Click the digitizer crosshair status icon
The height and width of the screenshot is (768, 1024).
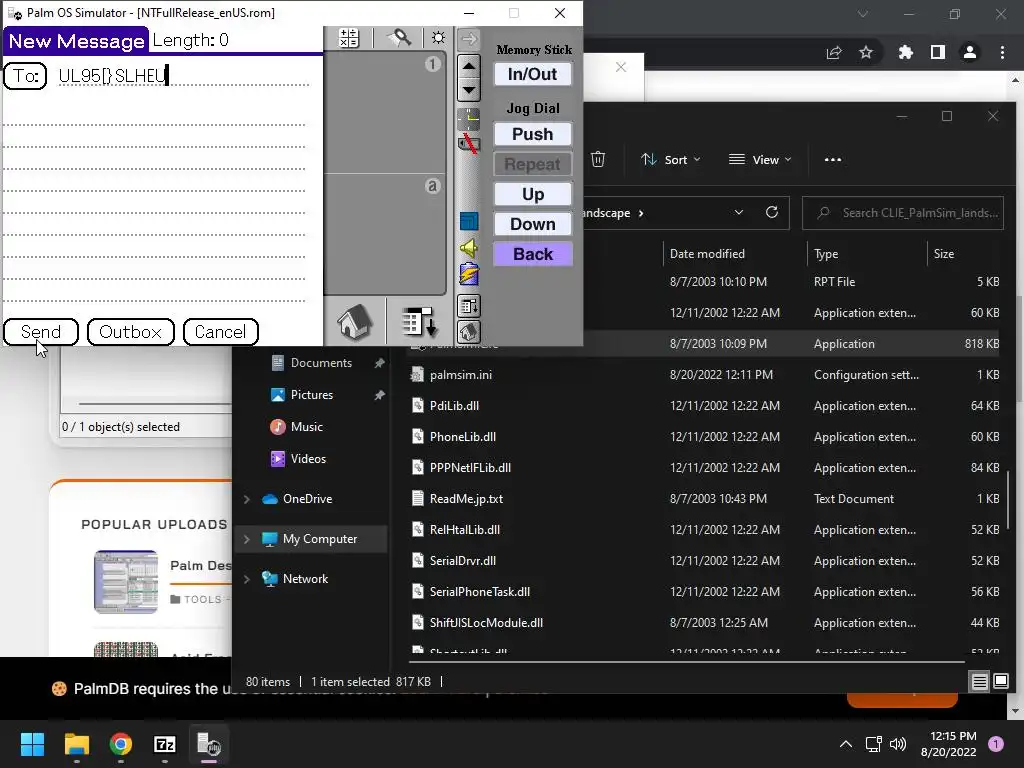point(469,118)
